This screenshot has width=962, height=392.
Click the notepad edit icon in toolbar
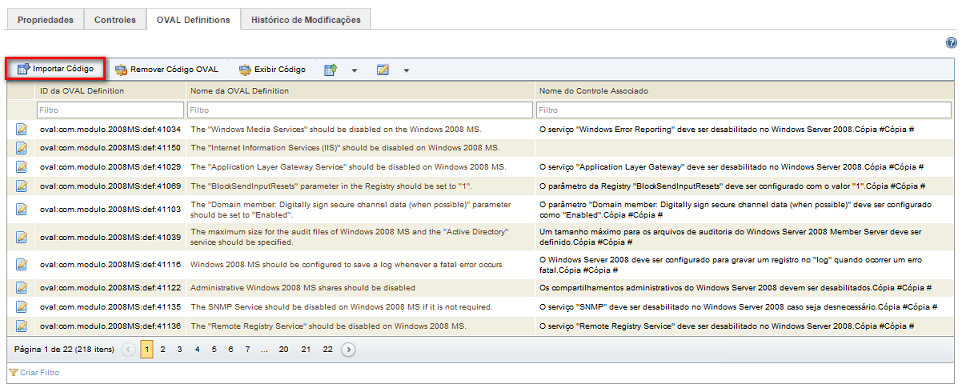383,69
